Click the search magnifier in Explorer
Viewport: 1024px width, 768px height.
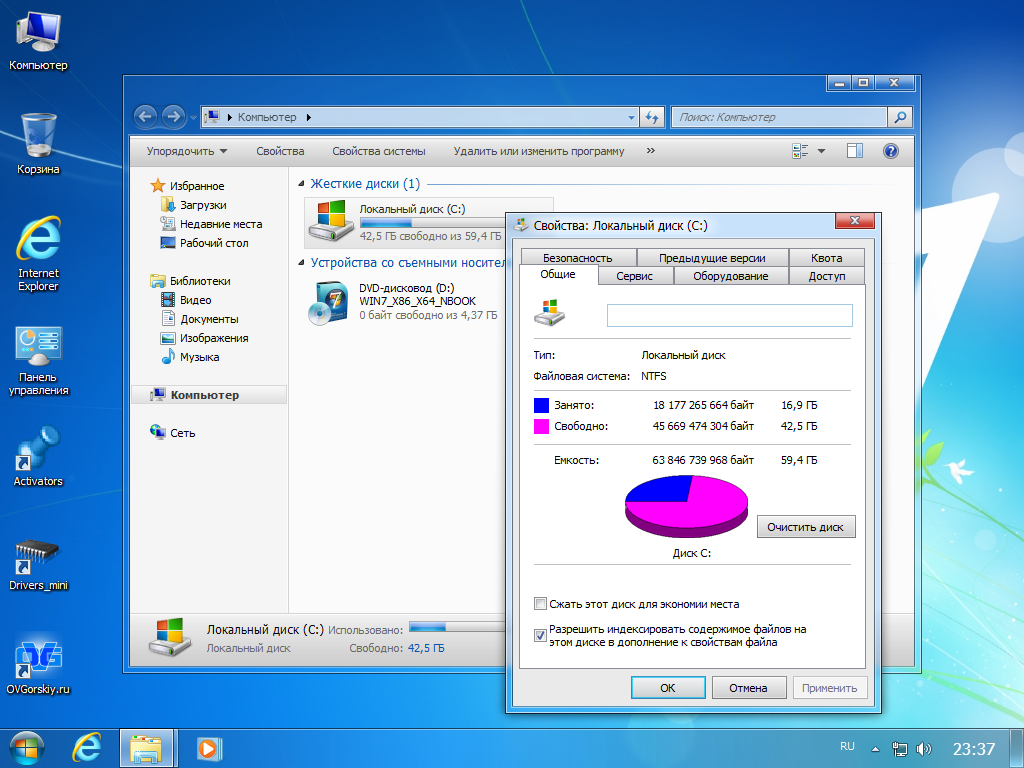tap(900, 118)
